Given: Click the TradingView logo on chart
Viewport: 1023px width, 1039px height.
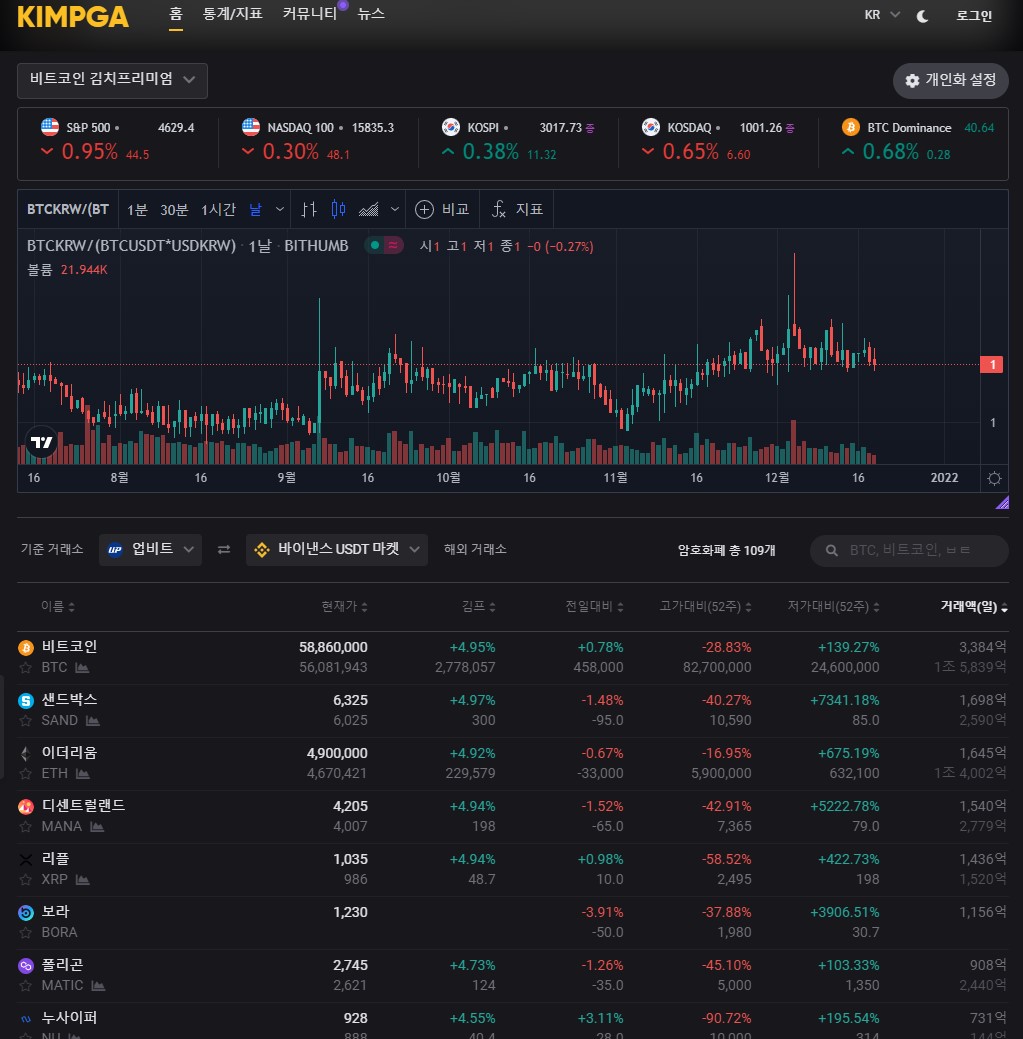Looking at the screenshot, I should 41,442.
